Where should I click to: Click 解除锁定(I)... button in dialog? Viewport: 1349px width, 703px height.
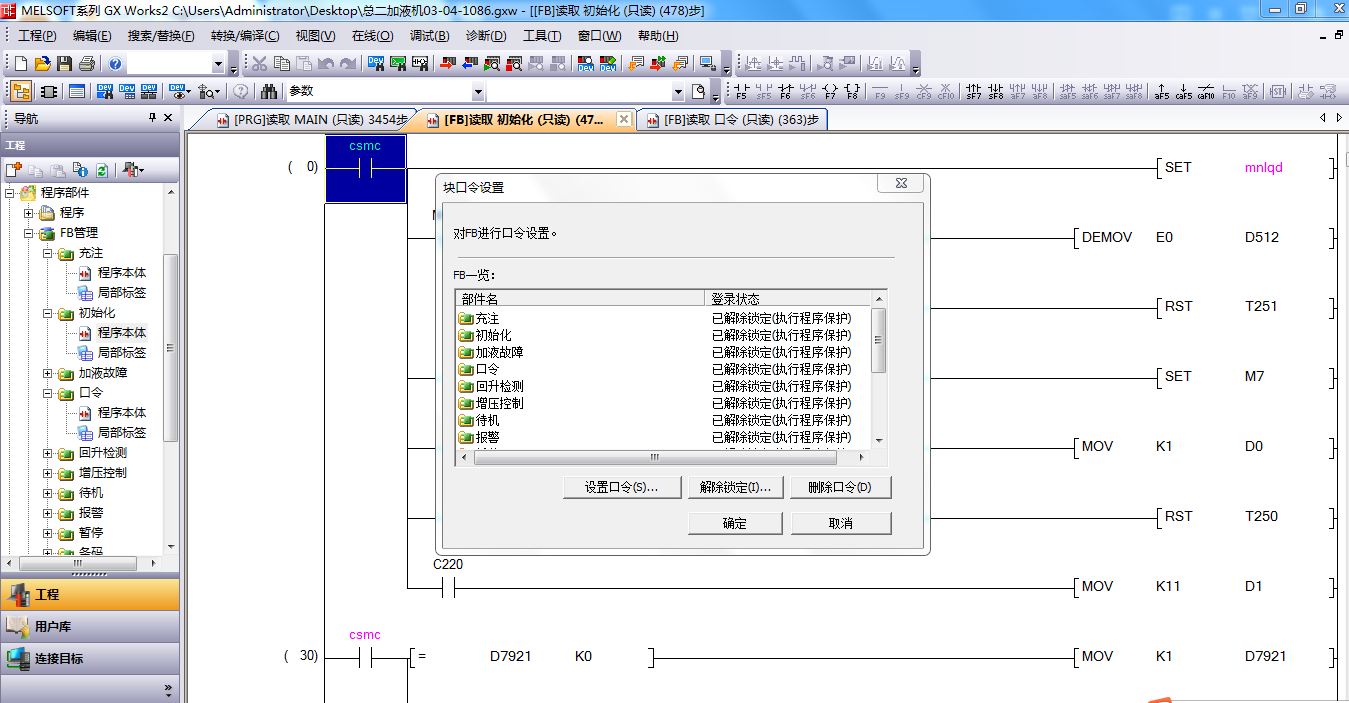click(x=735, y=488)
